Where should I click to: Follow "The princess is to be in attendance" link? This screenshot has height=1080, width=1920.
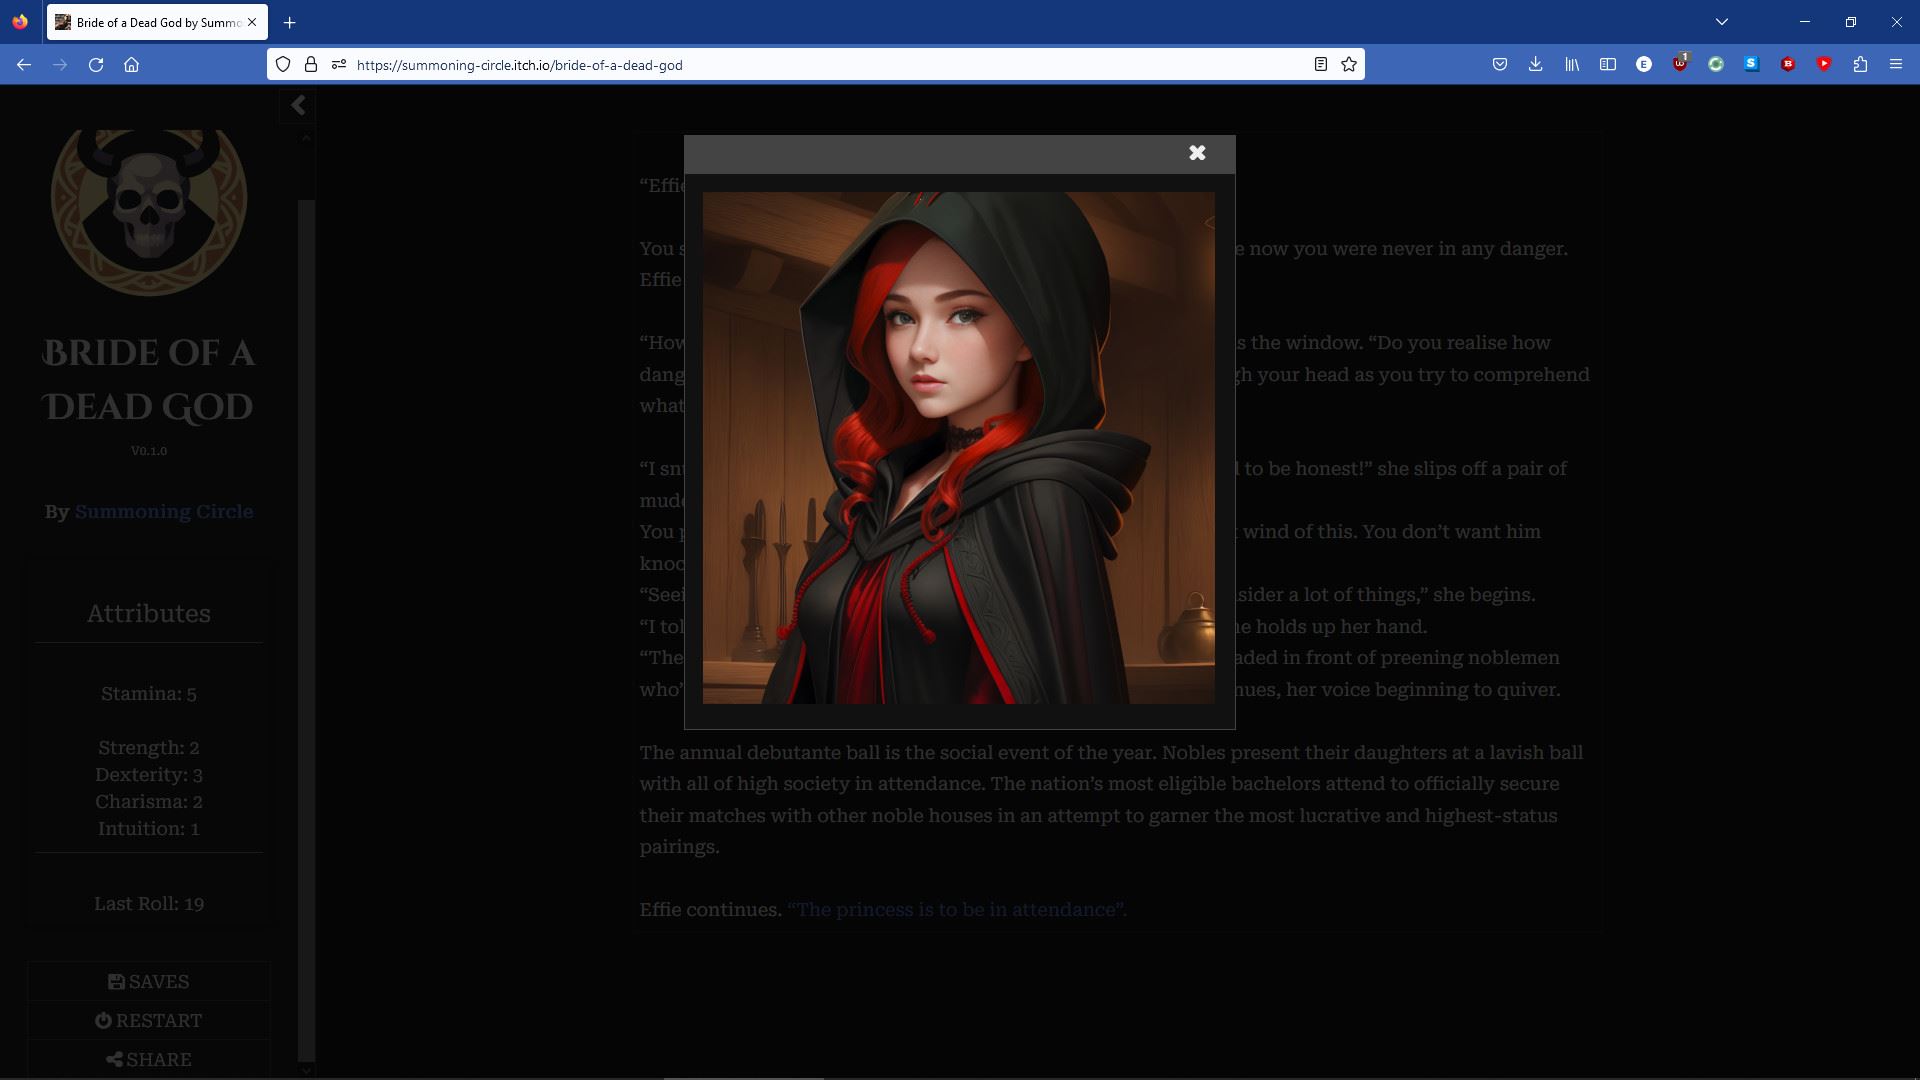956,910
